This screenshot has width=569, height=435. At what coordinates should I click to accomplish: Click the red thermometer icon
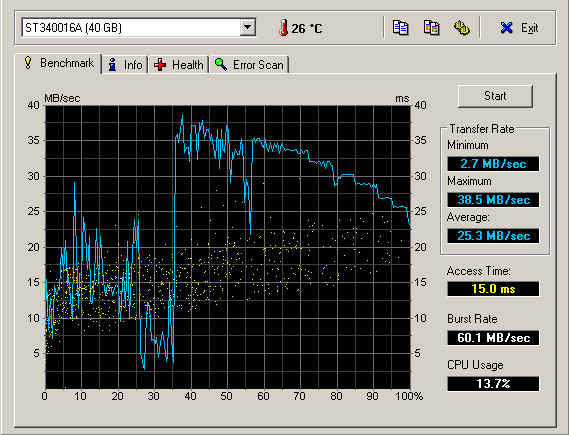point(284,28)
